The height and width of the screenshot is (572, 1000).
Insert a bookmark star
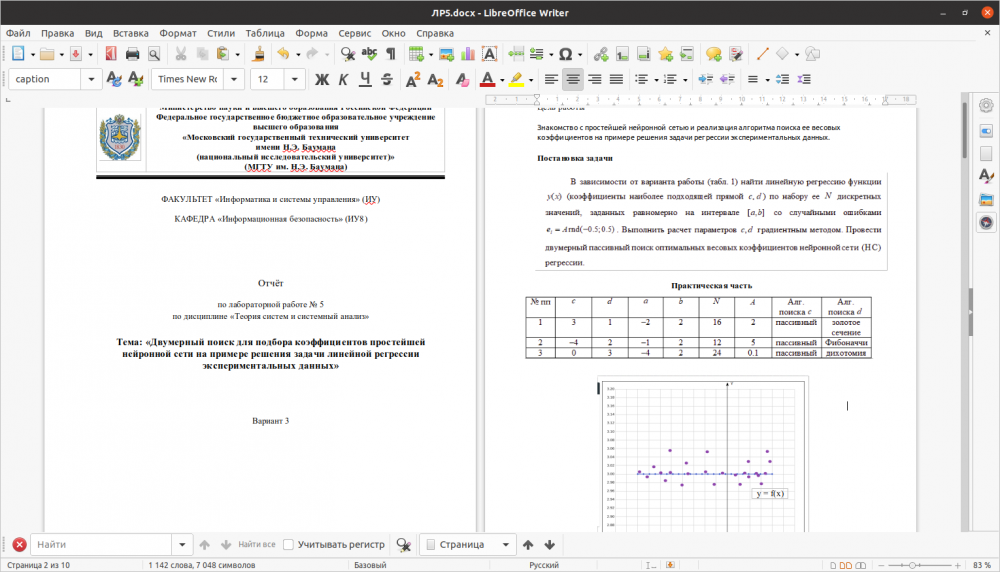pos(665,54)
